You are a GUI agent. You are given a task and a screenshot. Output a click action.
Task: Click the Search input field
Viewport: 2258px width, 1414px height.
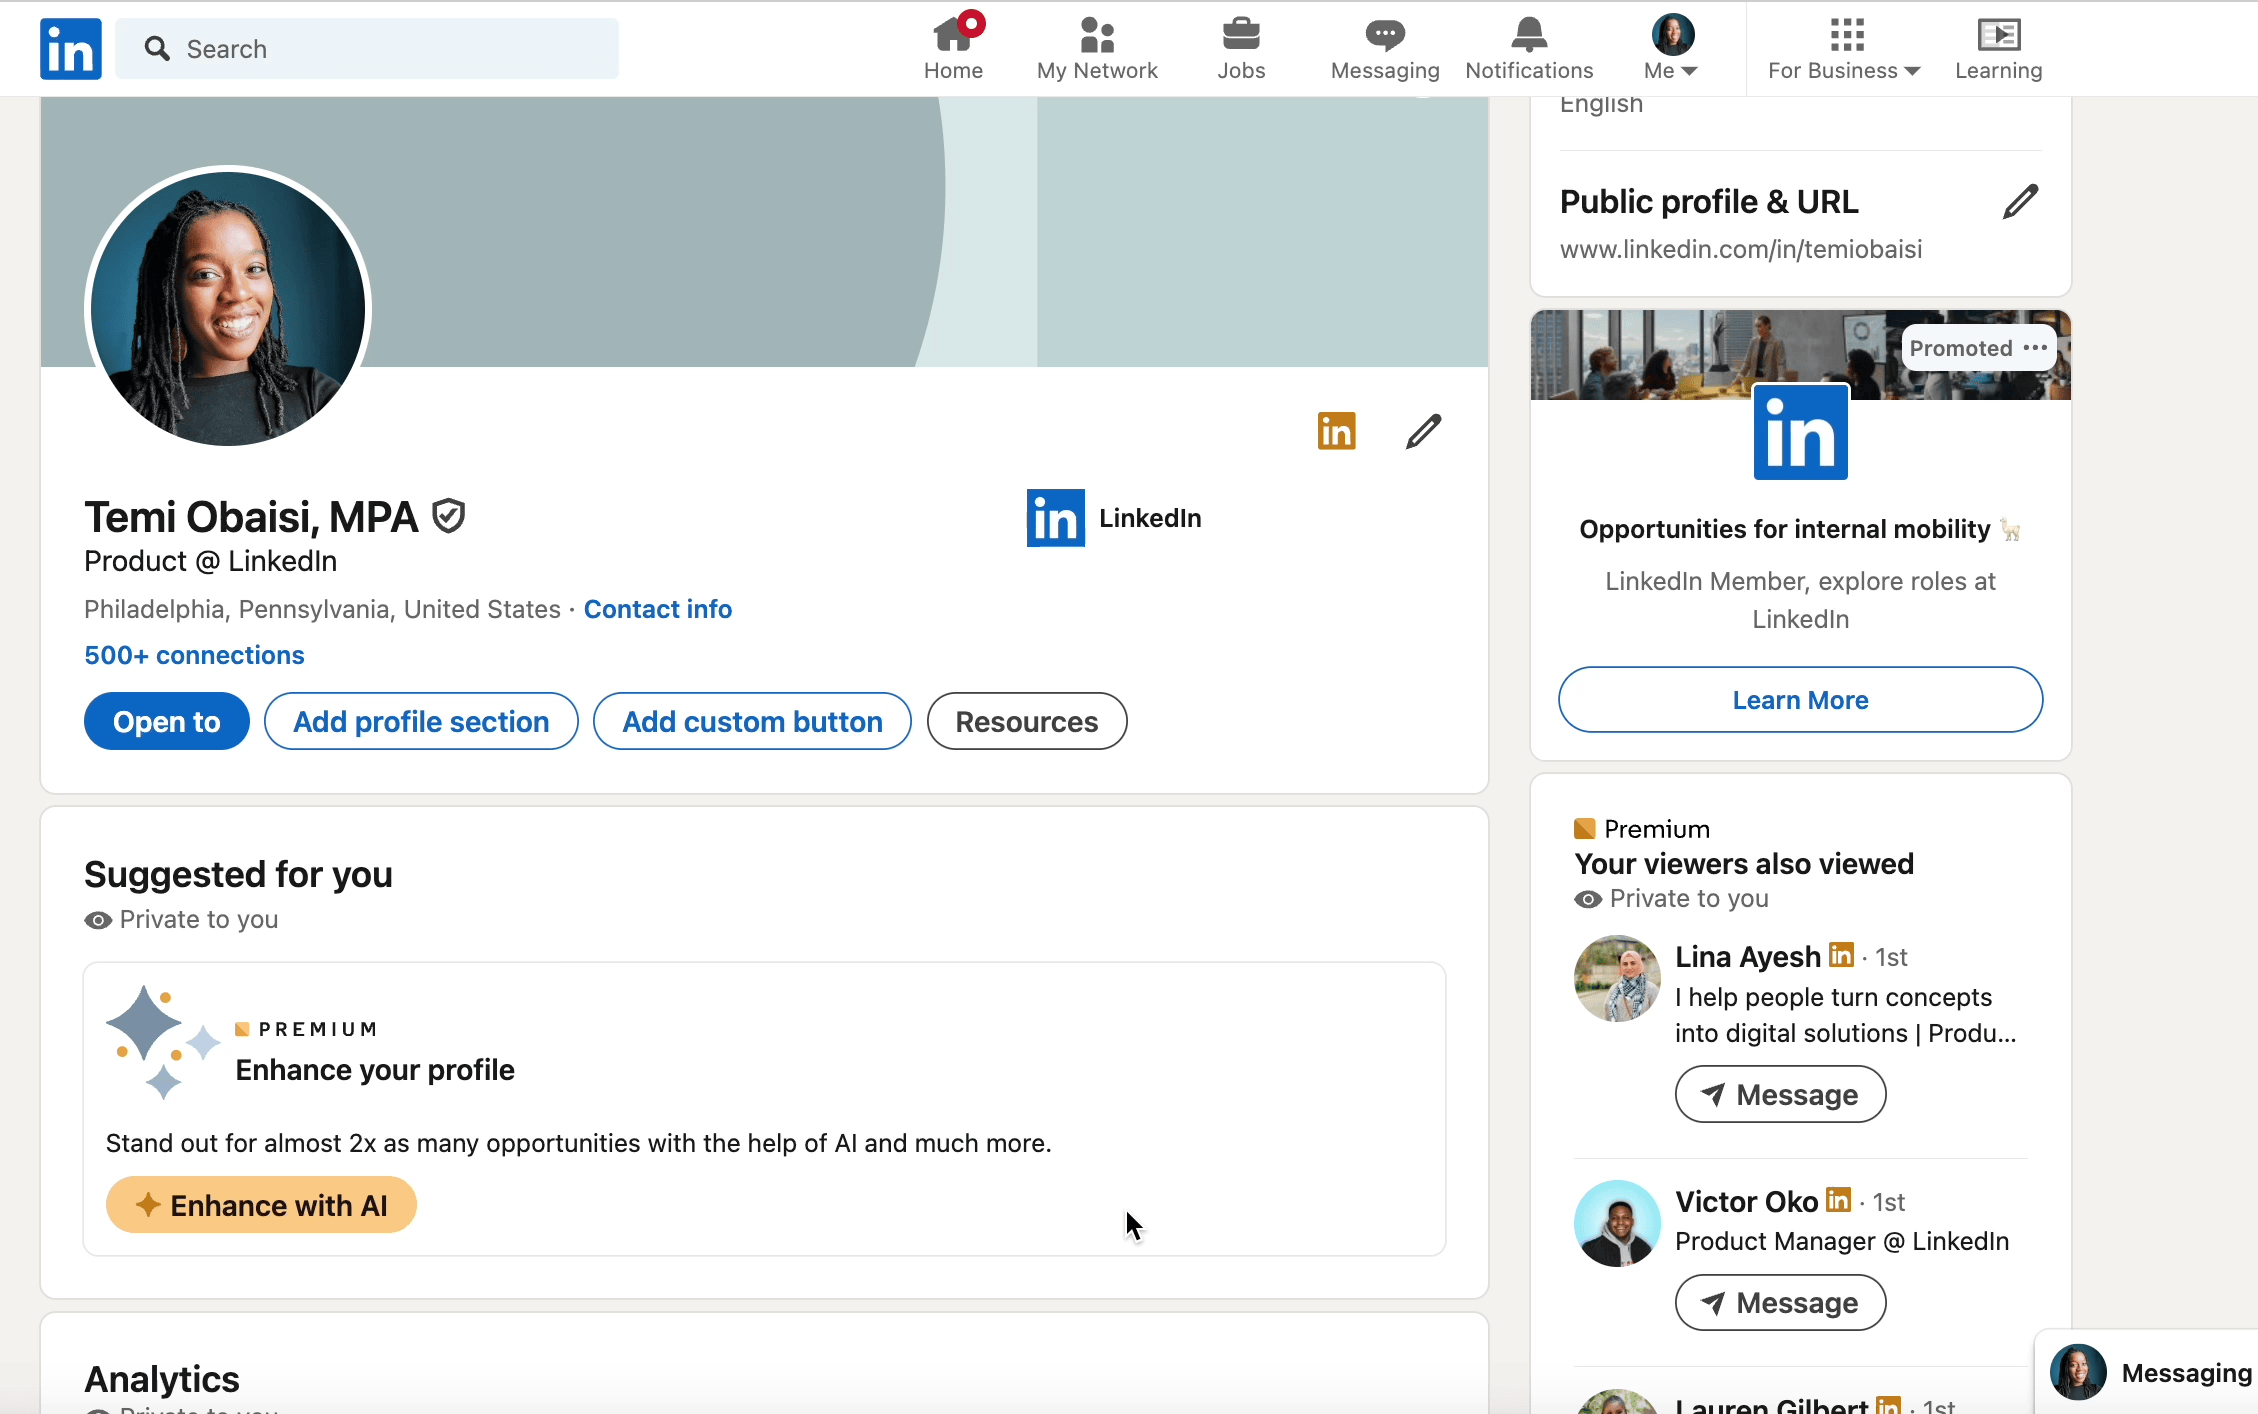click(367, 48)
